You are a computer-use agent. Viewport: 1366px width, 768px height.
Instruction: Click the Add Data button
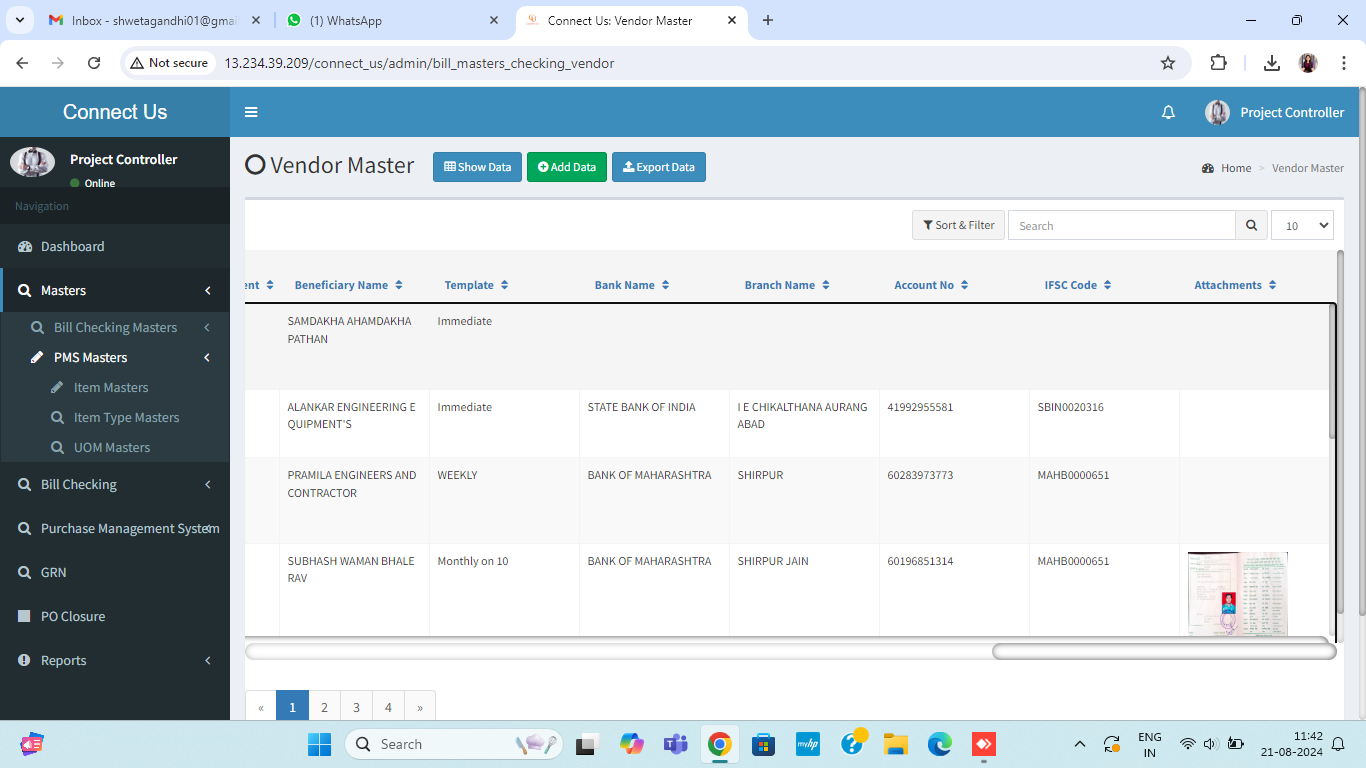tap(567, 167)
